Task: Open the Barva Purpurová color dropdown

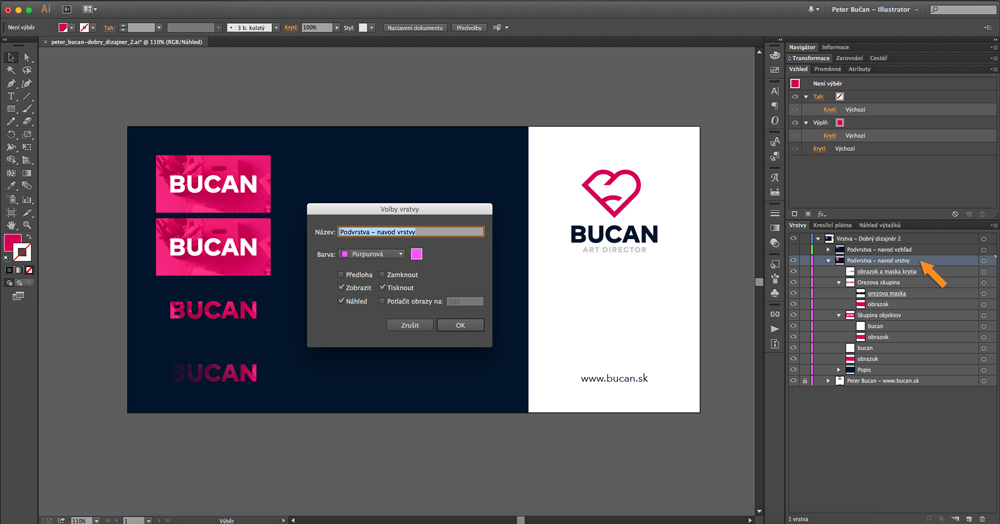Action: tap(372, 254)
